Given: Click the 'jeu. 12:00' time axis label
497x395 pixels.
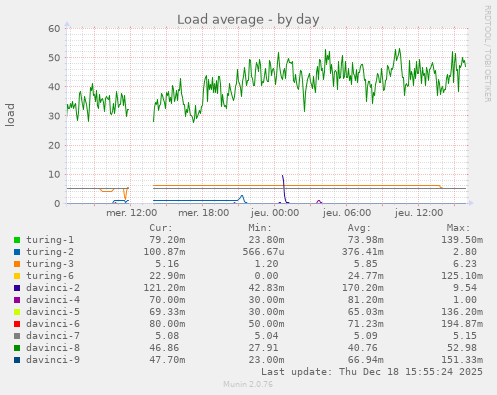Looking at the screenshot, I should (419, 213).
